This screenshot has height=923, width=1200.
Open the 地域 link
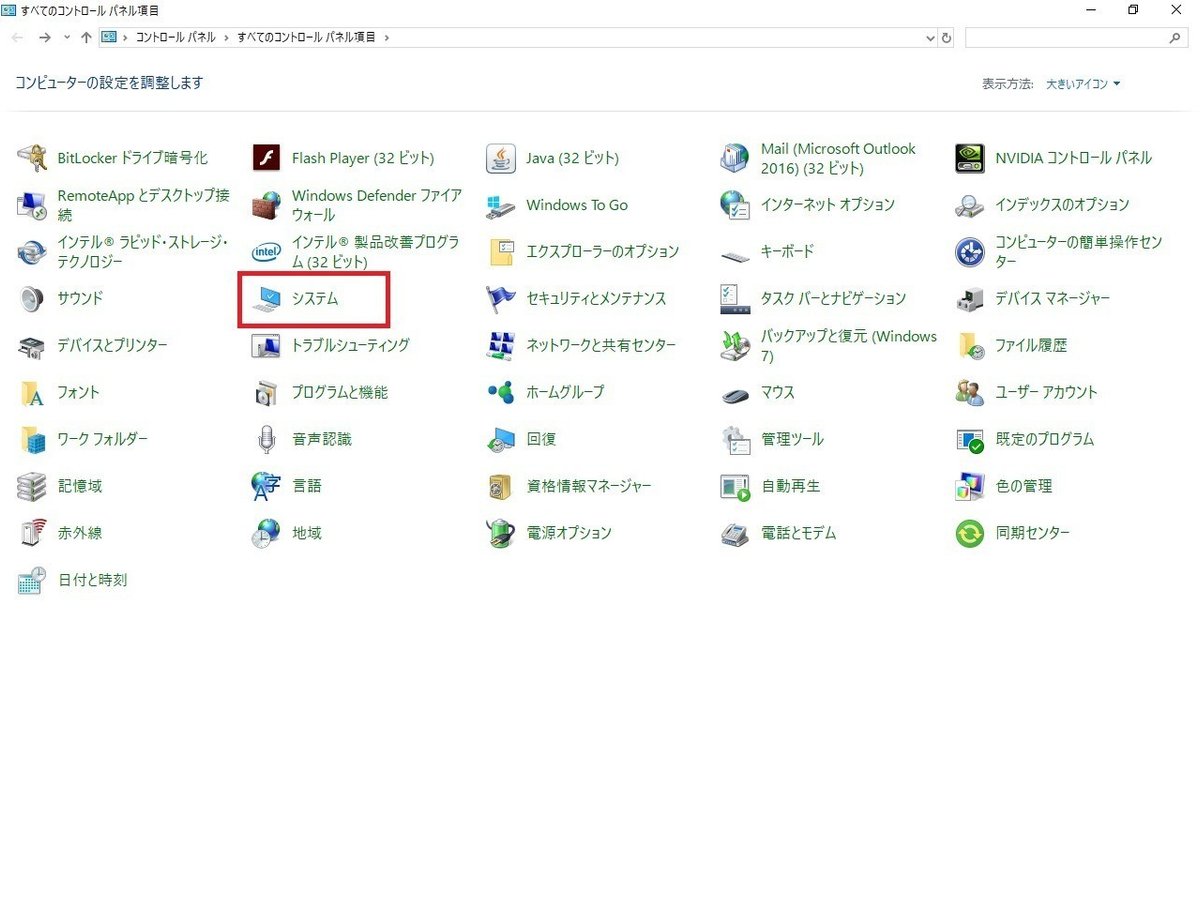point(307,534)
